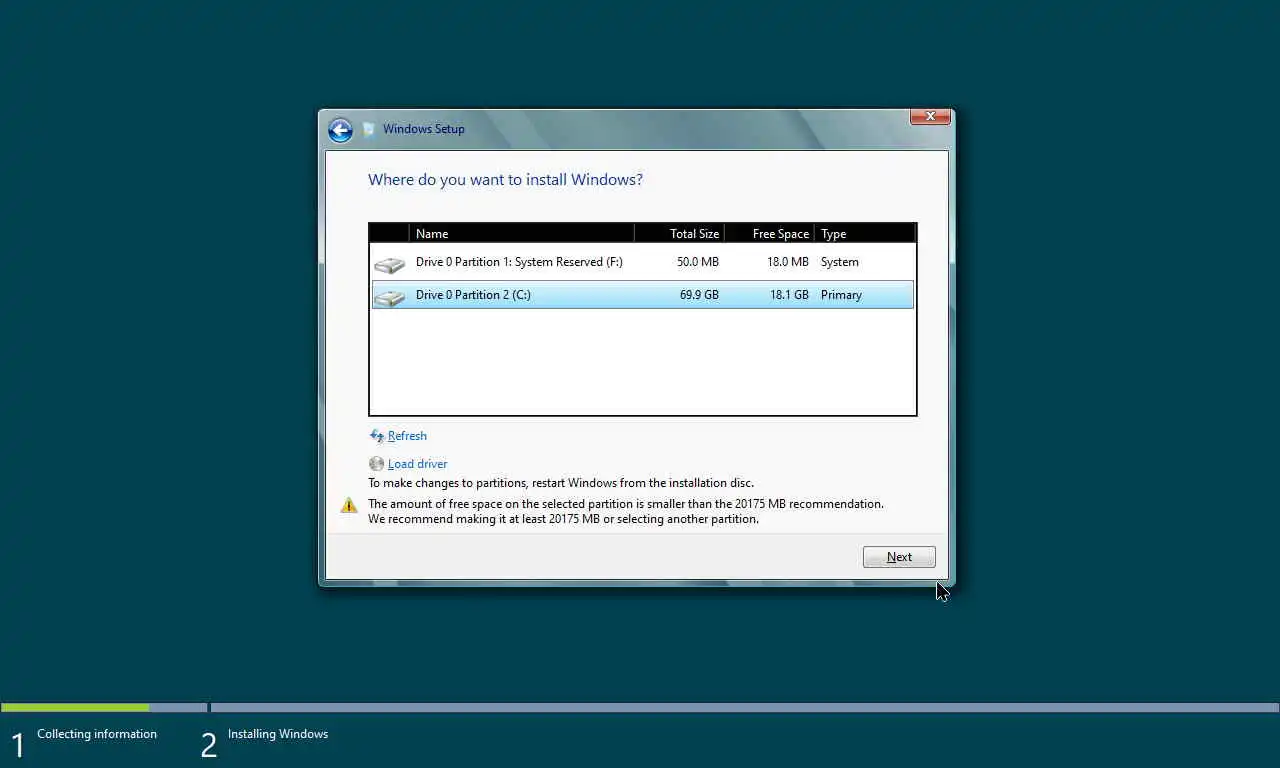The height and width of the screenshot is (768, 1280).
Task: Sort by the Name column header
Action: [x=522, y=233]
